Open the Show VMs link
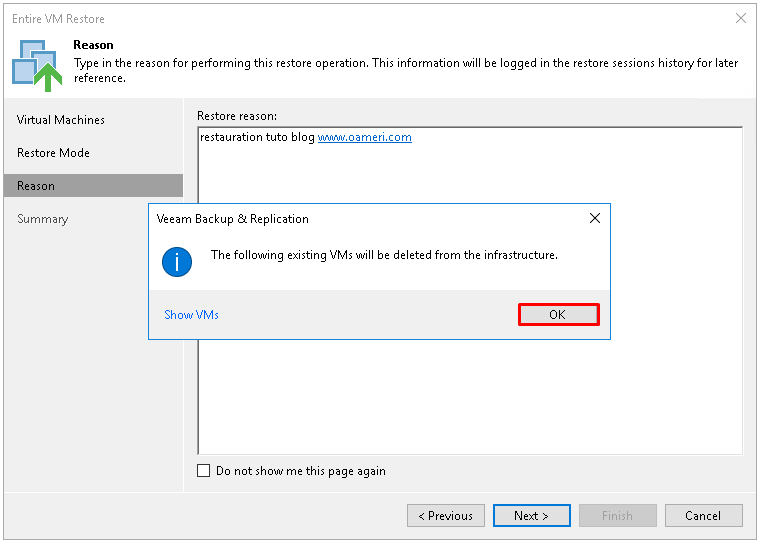This screenshot has height=544, width=763. coord(191,315)
